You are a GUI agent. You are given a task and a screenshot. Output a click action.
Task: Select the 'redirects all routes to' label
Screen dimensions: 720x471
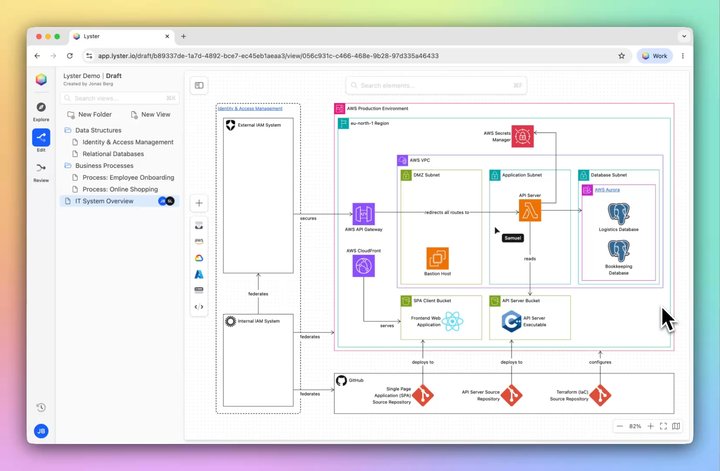(447, 213)
